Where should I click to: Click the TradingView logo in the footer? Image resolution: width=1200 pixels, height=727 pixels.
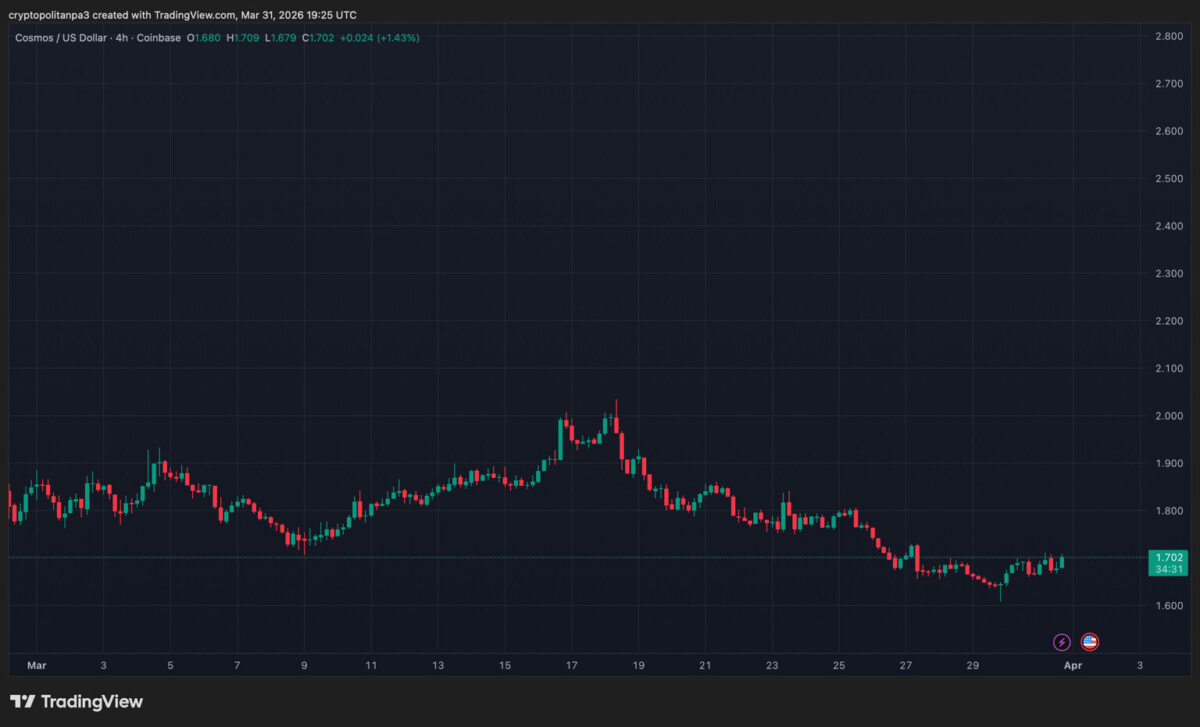pyautogui.click(x=76, y=702)
